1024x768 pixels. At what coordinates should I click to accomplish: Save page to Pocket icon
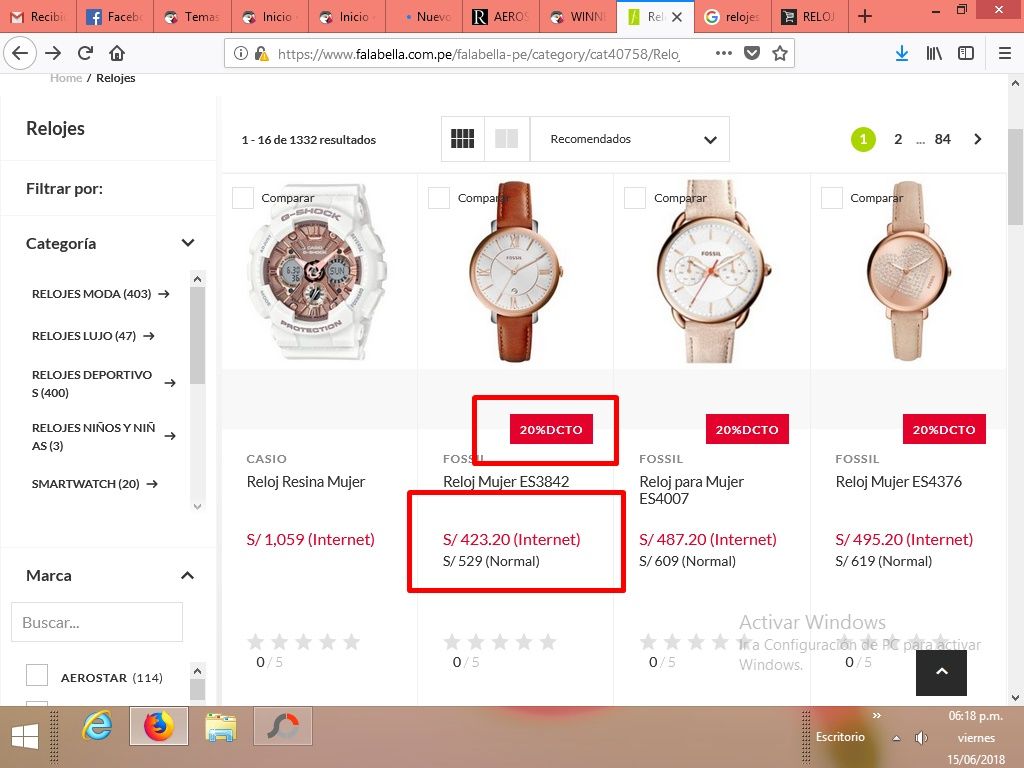click(752, 54)
